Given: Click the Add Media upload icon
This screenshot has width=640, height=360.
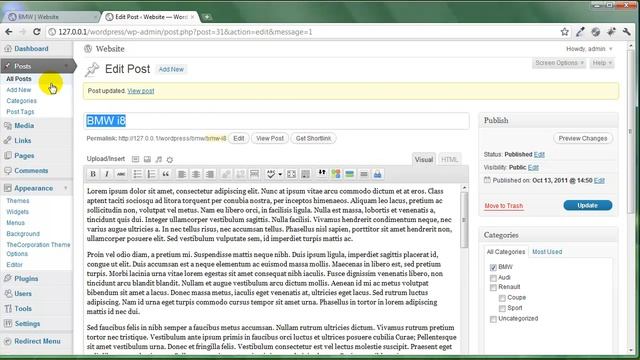Looking at the screenshot, I should [x=170, y=160].
